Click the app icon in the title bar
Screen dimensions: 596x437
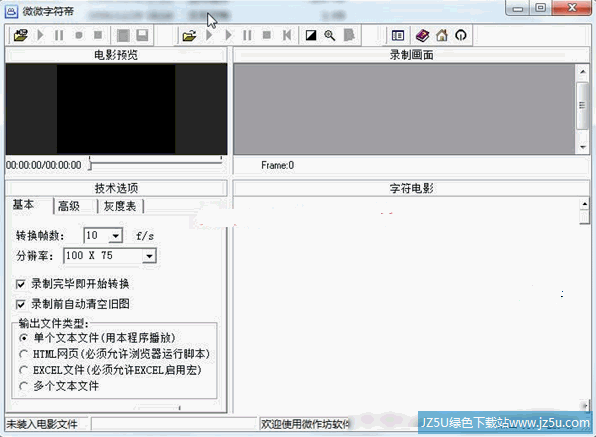click(x=11, y=11)
